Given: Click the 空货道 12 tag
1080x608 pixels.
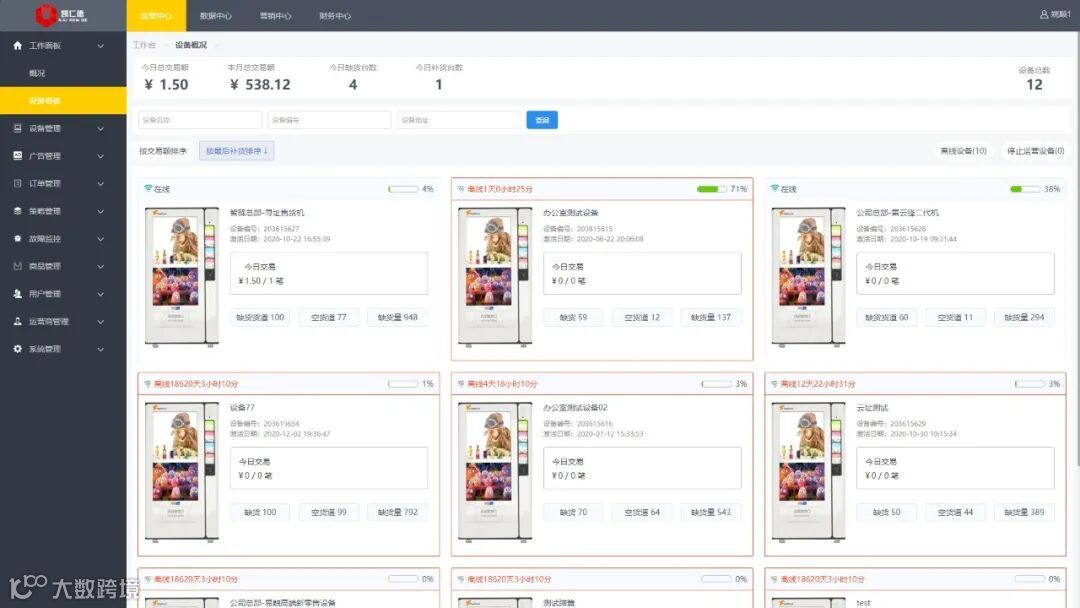Looking at the screenshot, I should [x=642, y=317].
